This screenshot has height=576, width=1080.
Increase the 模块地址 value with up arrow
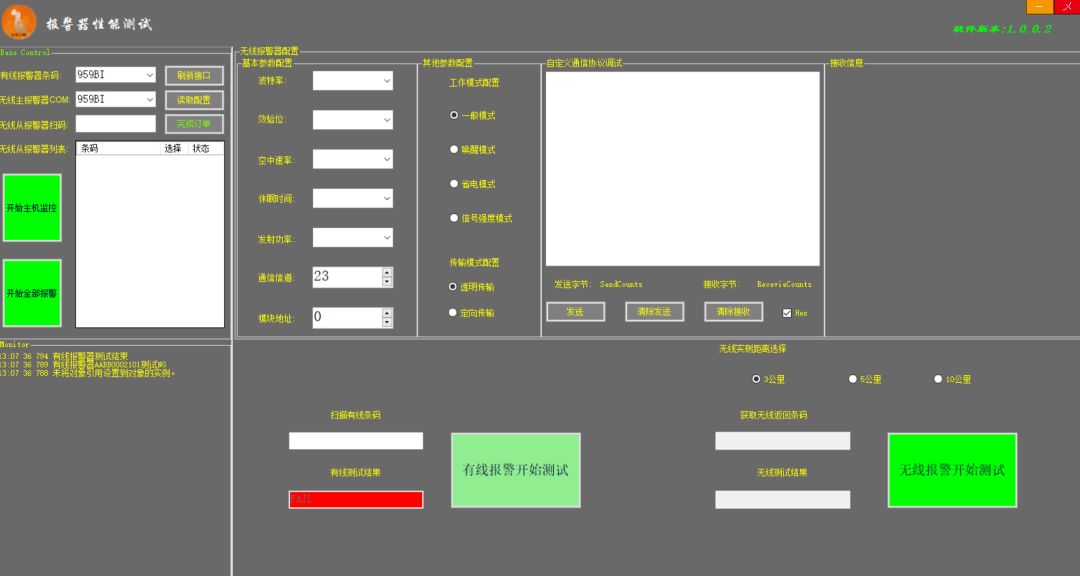pyautogui.click(x=387, y=313)
